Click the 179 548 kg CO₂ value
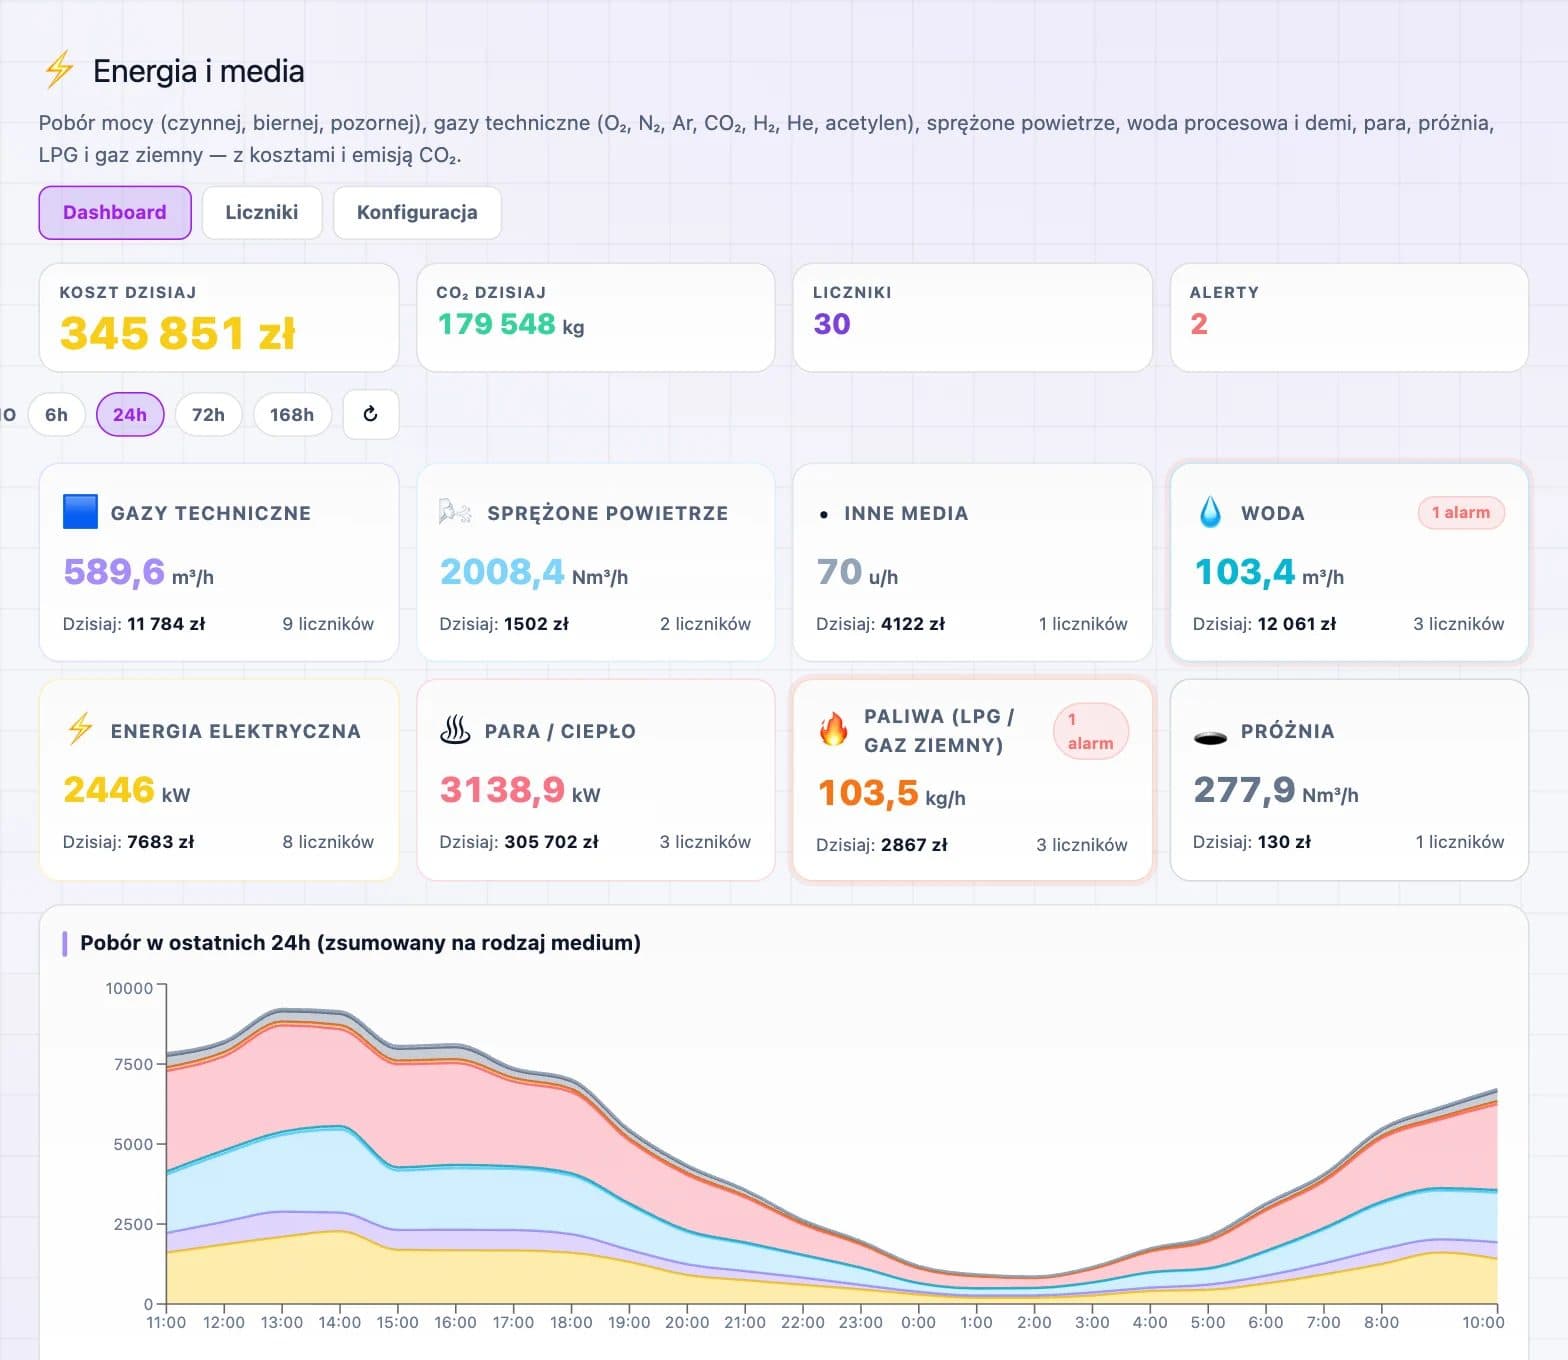 (511, 324)
